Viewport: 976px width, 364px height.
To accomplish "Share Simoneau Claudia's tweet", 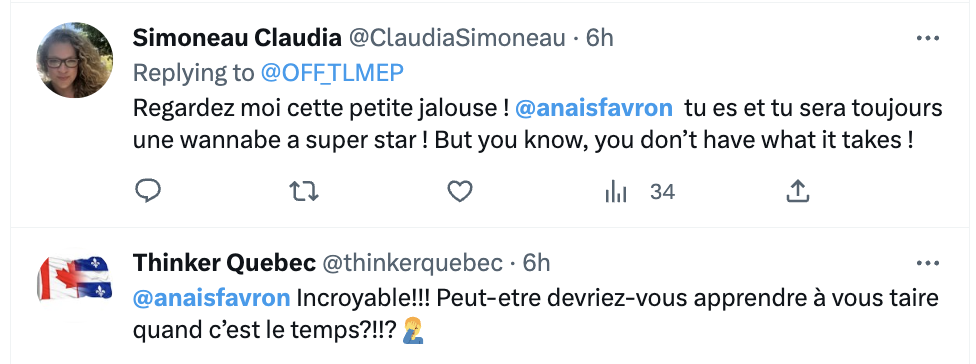I will point(797,192).
